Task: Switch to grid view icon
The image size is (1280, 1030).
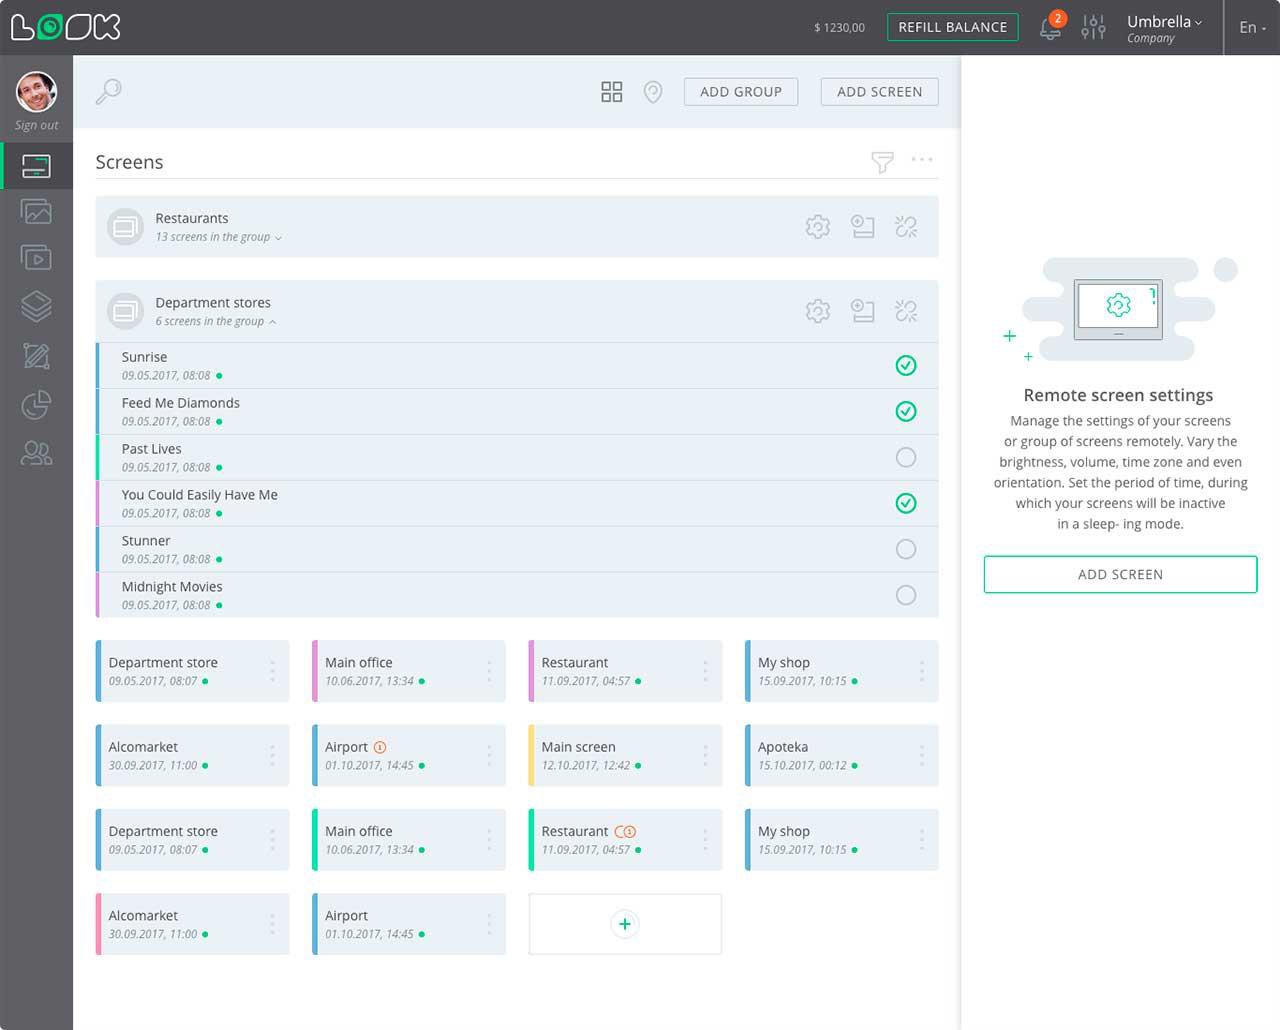Action: (611, 92)
